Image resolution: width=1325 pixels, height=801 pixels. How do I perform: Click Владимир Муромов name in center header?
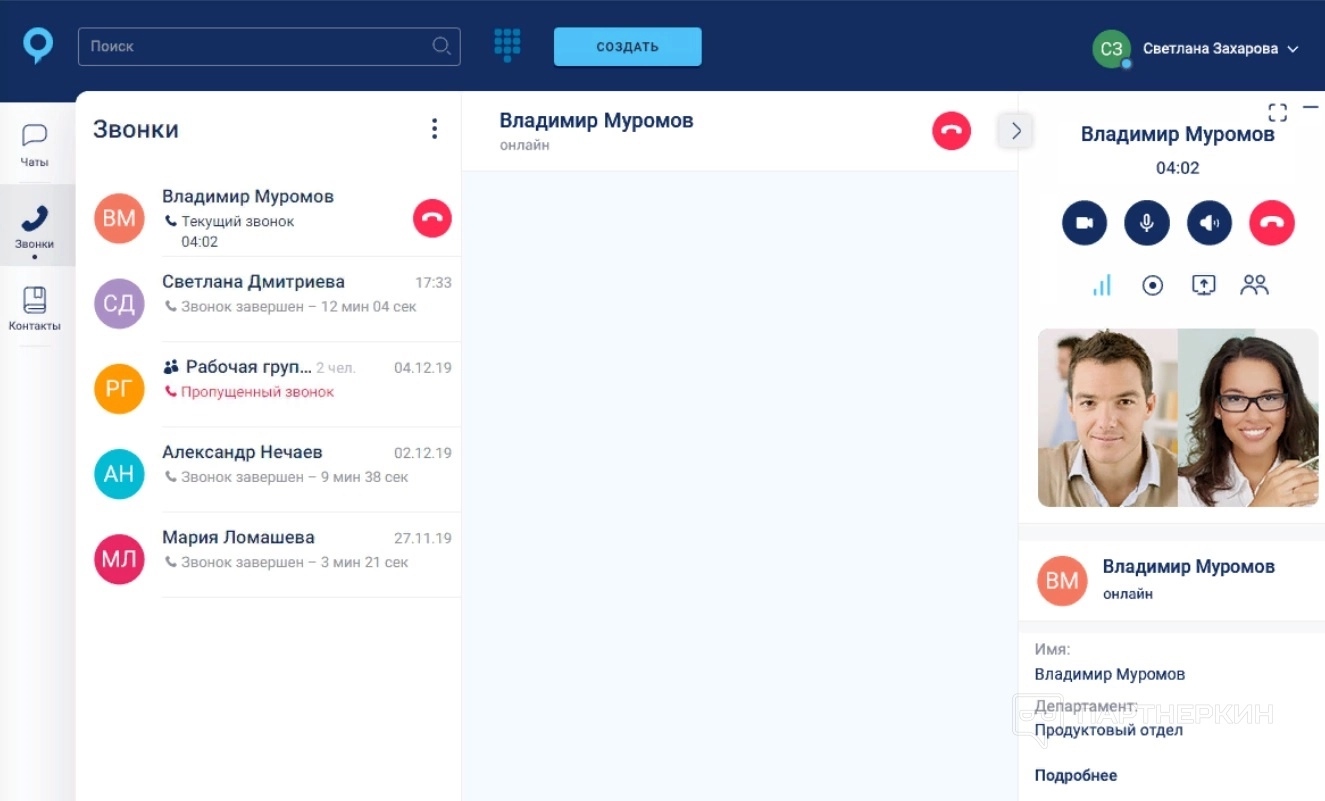click(596, 121)
